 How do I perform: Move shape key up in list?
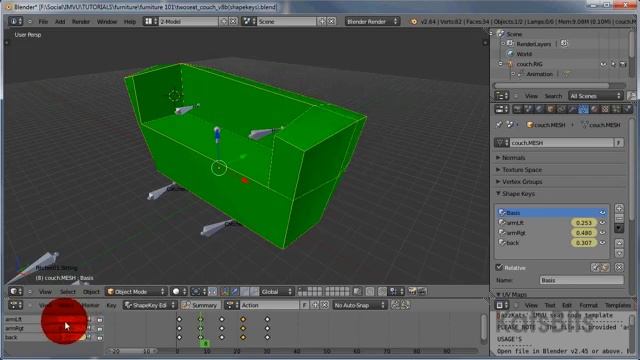point(619,243)
